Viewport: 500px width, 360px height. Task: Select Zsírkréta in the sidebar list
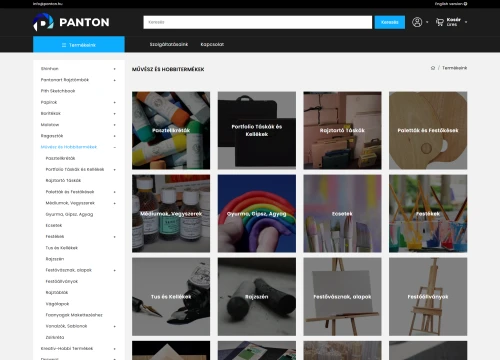coord(55,337)
